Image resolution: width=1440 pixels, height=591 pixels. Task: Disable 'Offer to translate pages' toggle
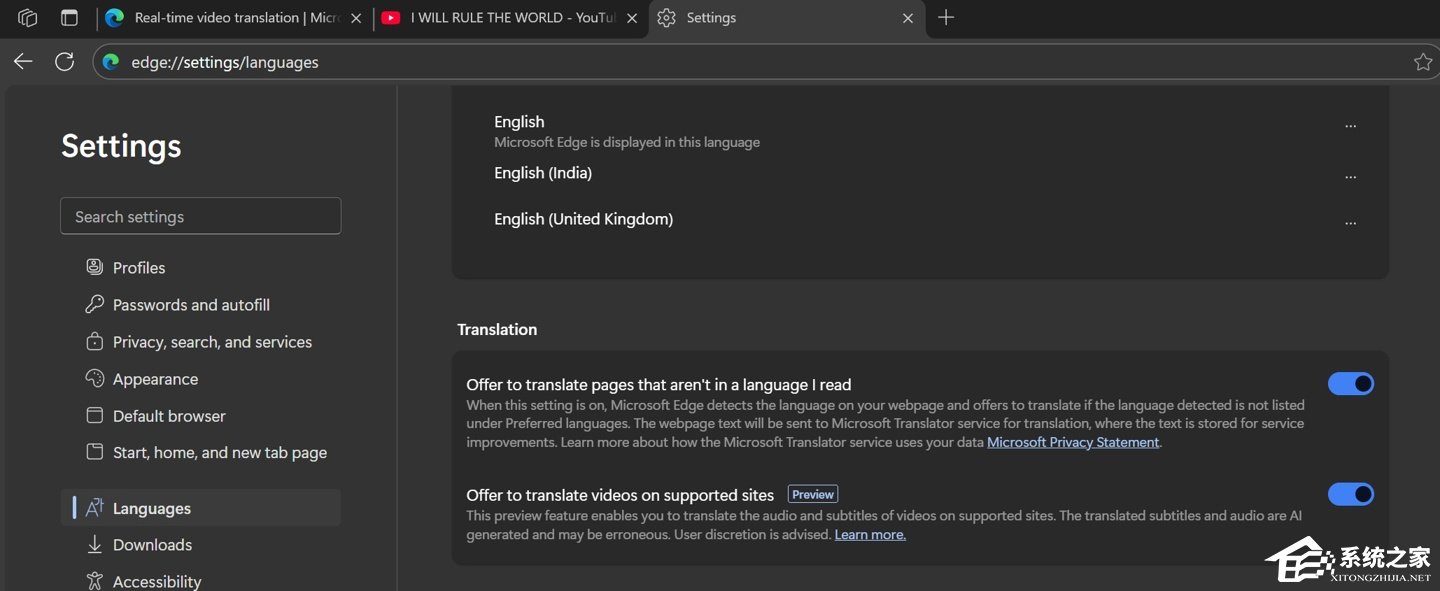[1351, 383]
